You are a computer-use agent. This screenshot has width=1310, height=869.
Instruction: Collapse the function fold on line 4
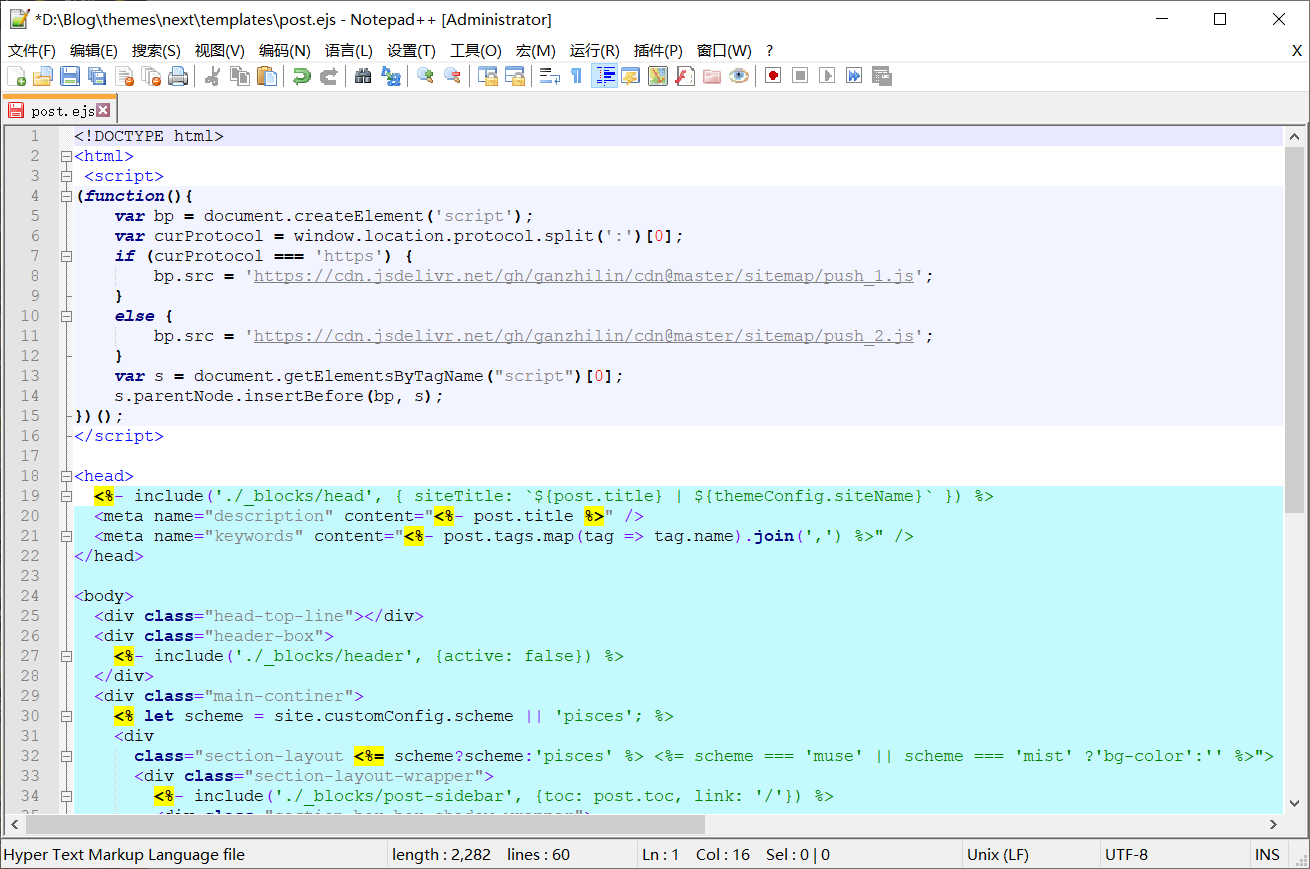click(x=66, y=196)
